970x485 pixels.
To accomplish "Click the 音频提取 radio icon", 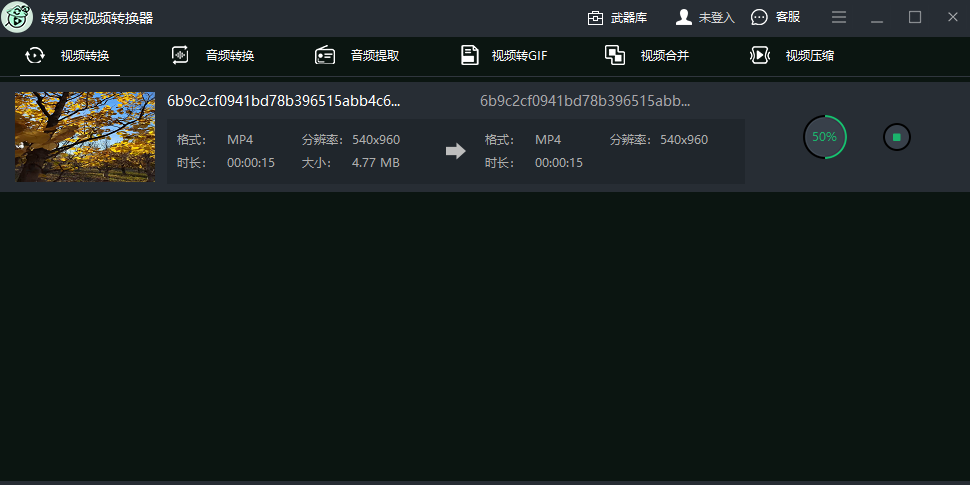I will (x=325, y=56).
